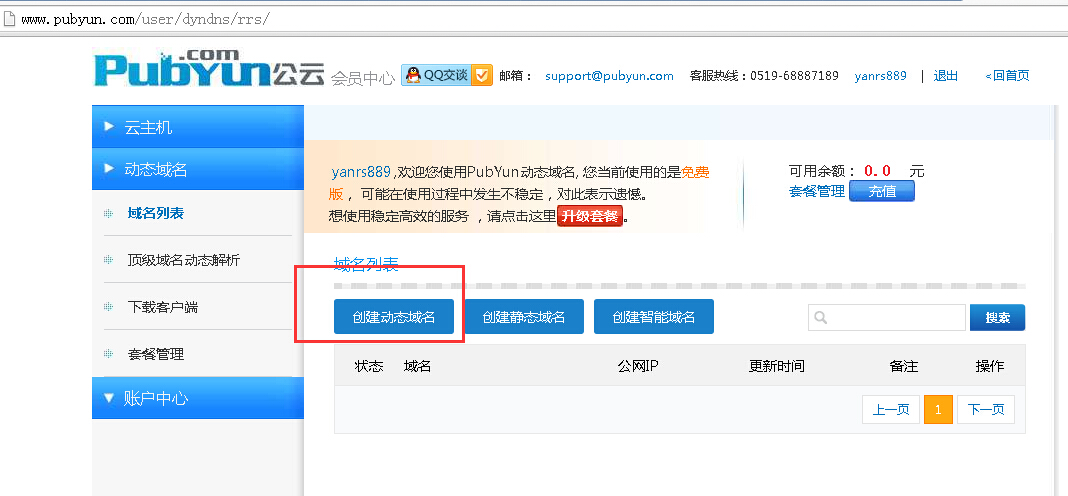The height and width of the screenshot is (496, 1068).
Task: Click support@pubyun.com email link
Action: (609, 76)
